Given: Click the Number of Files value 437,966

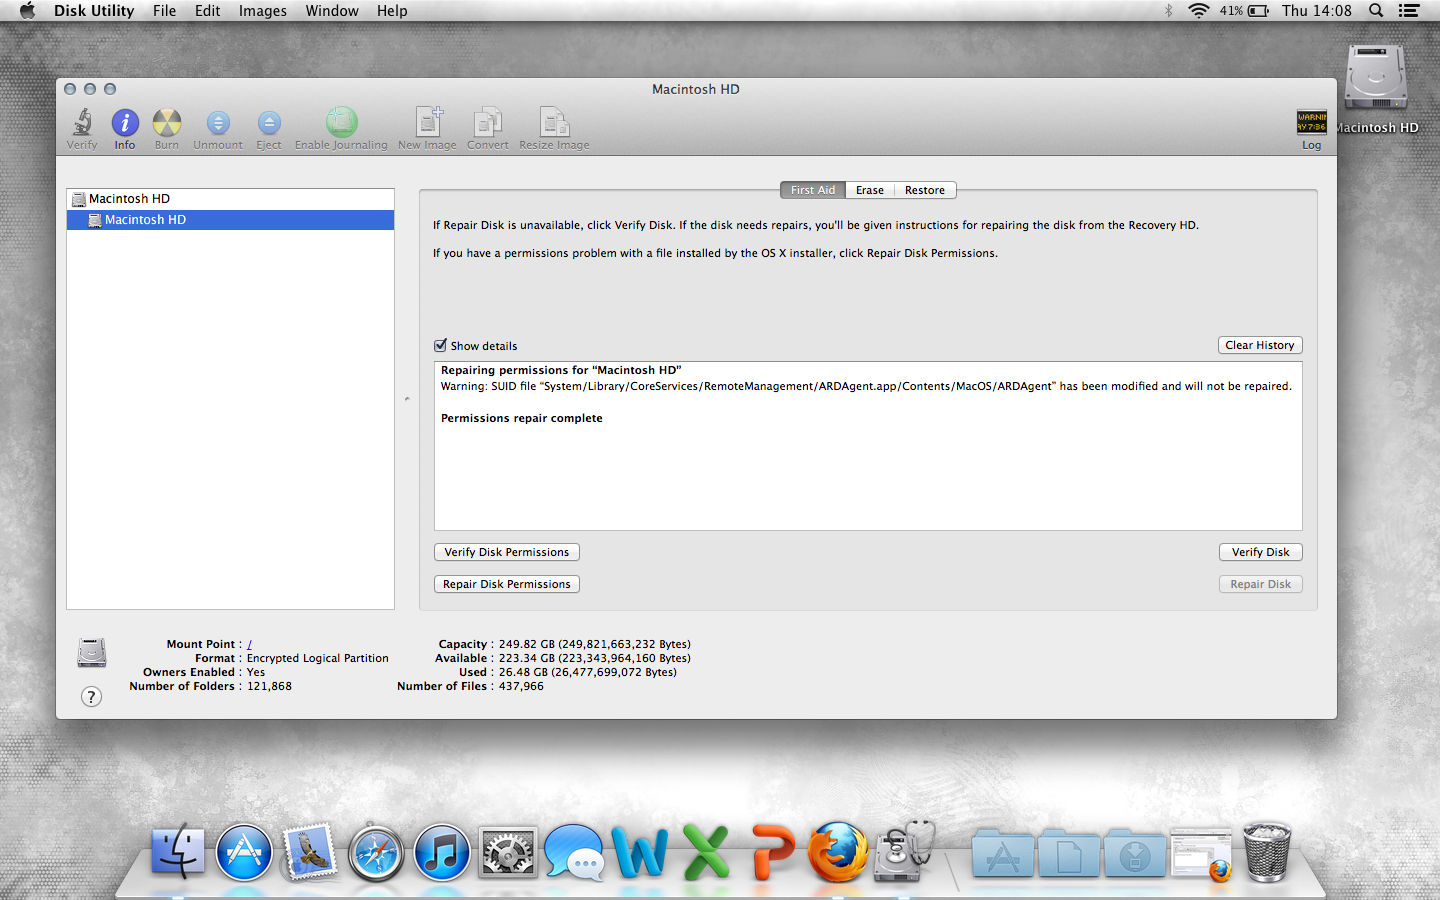Looking at the screenshot, I should coord(521,686).
